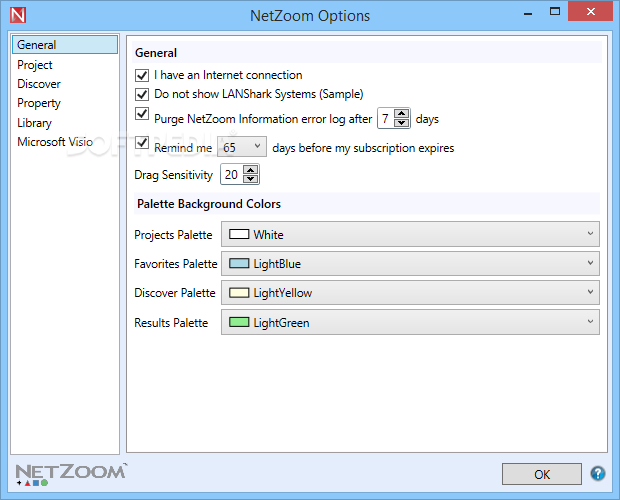
Task: Close the NetZoom Options window
Action: click(x=591, y=11)
